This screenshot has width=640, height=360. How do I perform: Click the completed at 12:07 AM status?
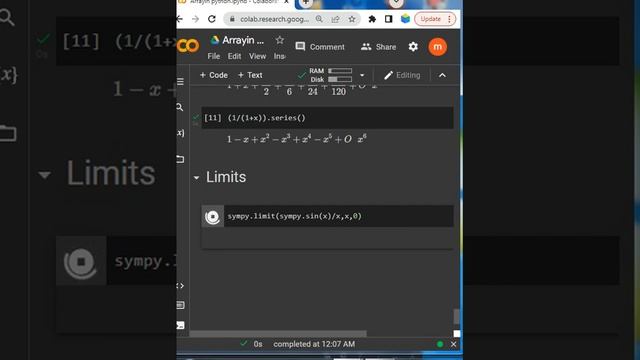tap(314, 344)
